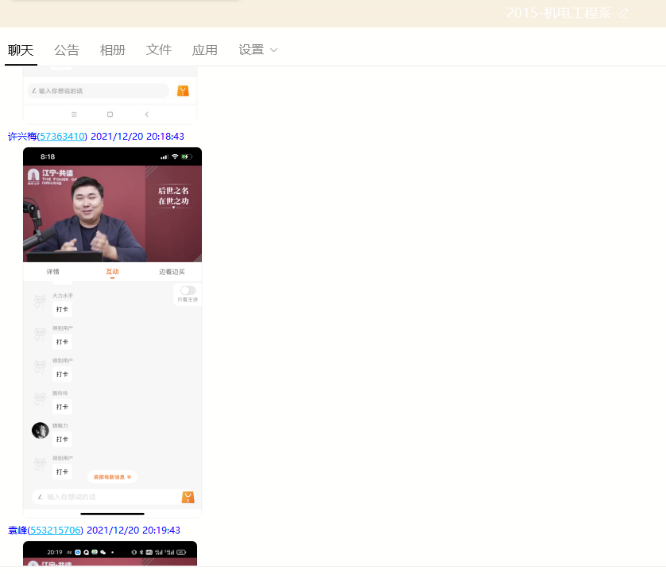
Task: Click the new messages orange pill button
Action: (x=112, y=477)
